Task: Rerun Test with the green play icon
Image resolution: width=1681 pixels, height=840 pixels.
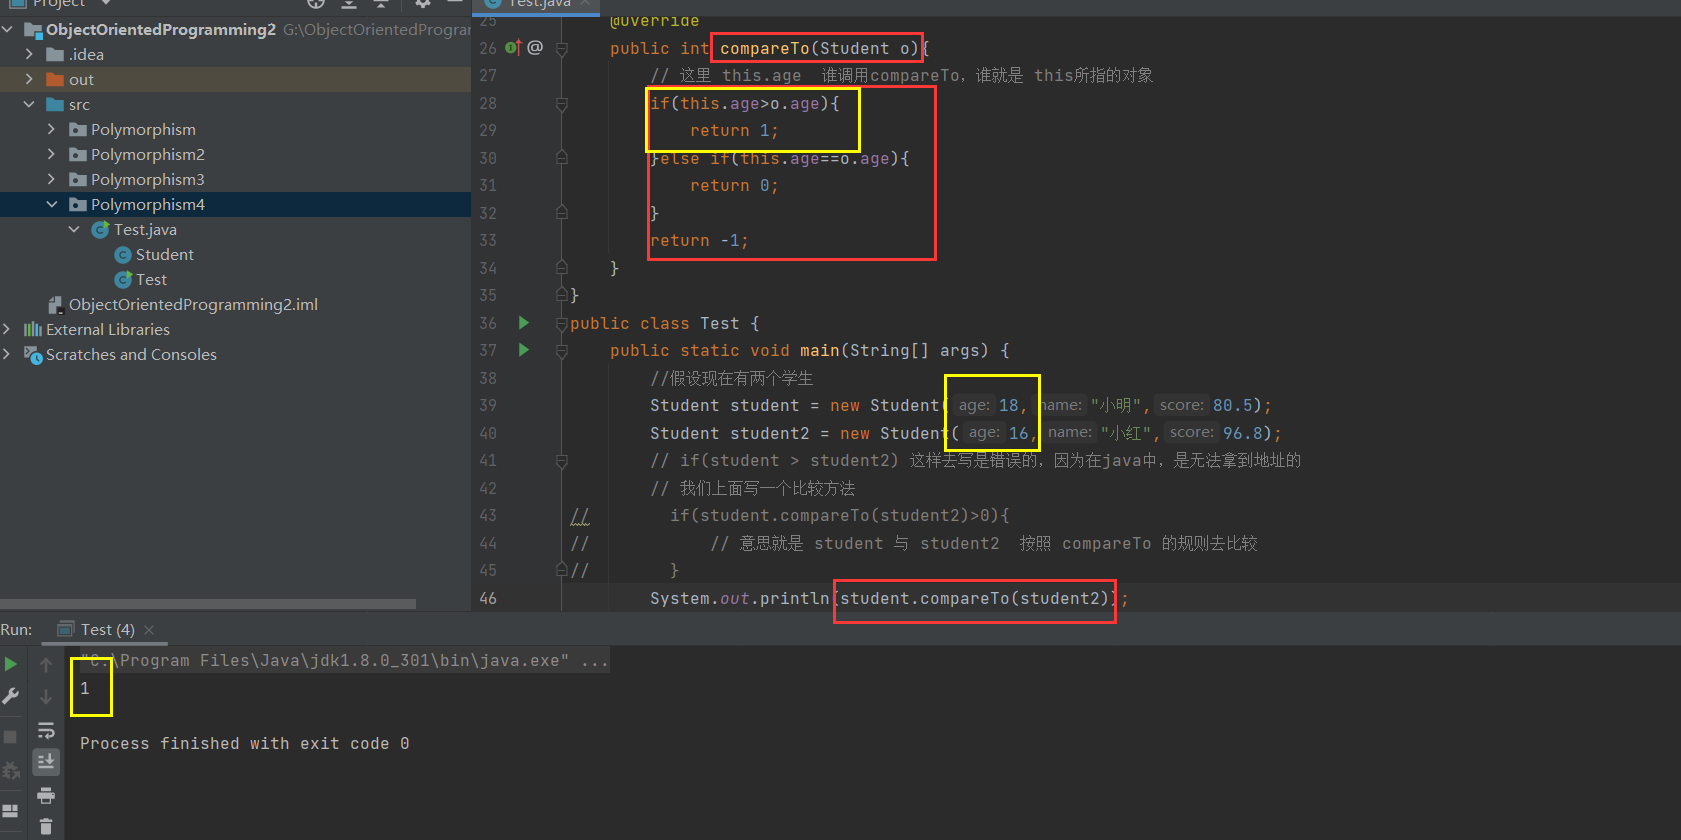Action: tap(11, 664)
